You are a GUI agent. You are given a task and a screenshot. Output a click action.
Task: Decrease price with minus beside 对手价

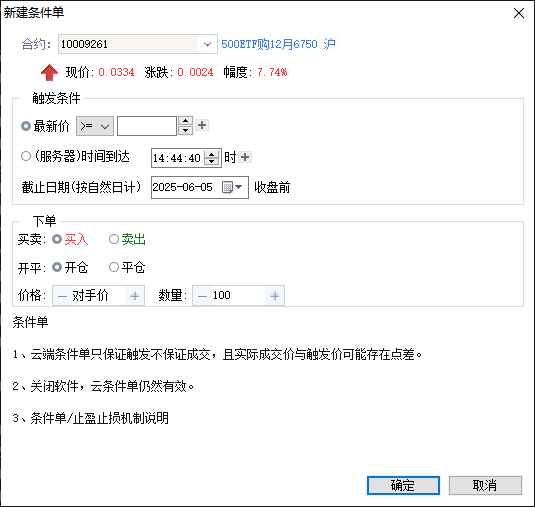[62, 296]
